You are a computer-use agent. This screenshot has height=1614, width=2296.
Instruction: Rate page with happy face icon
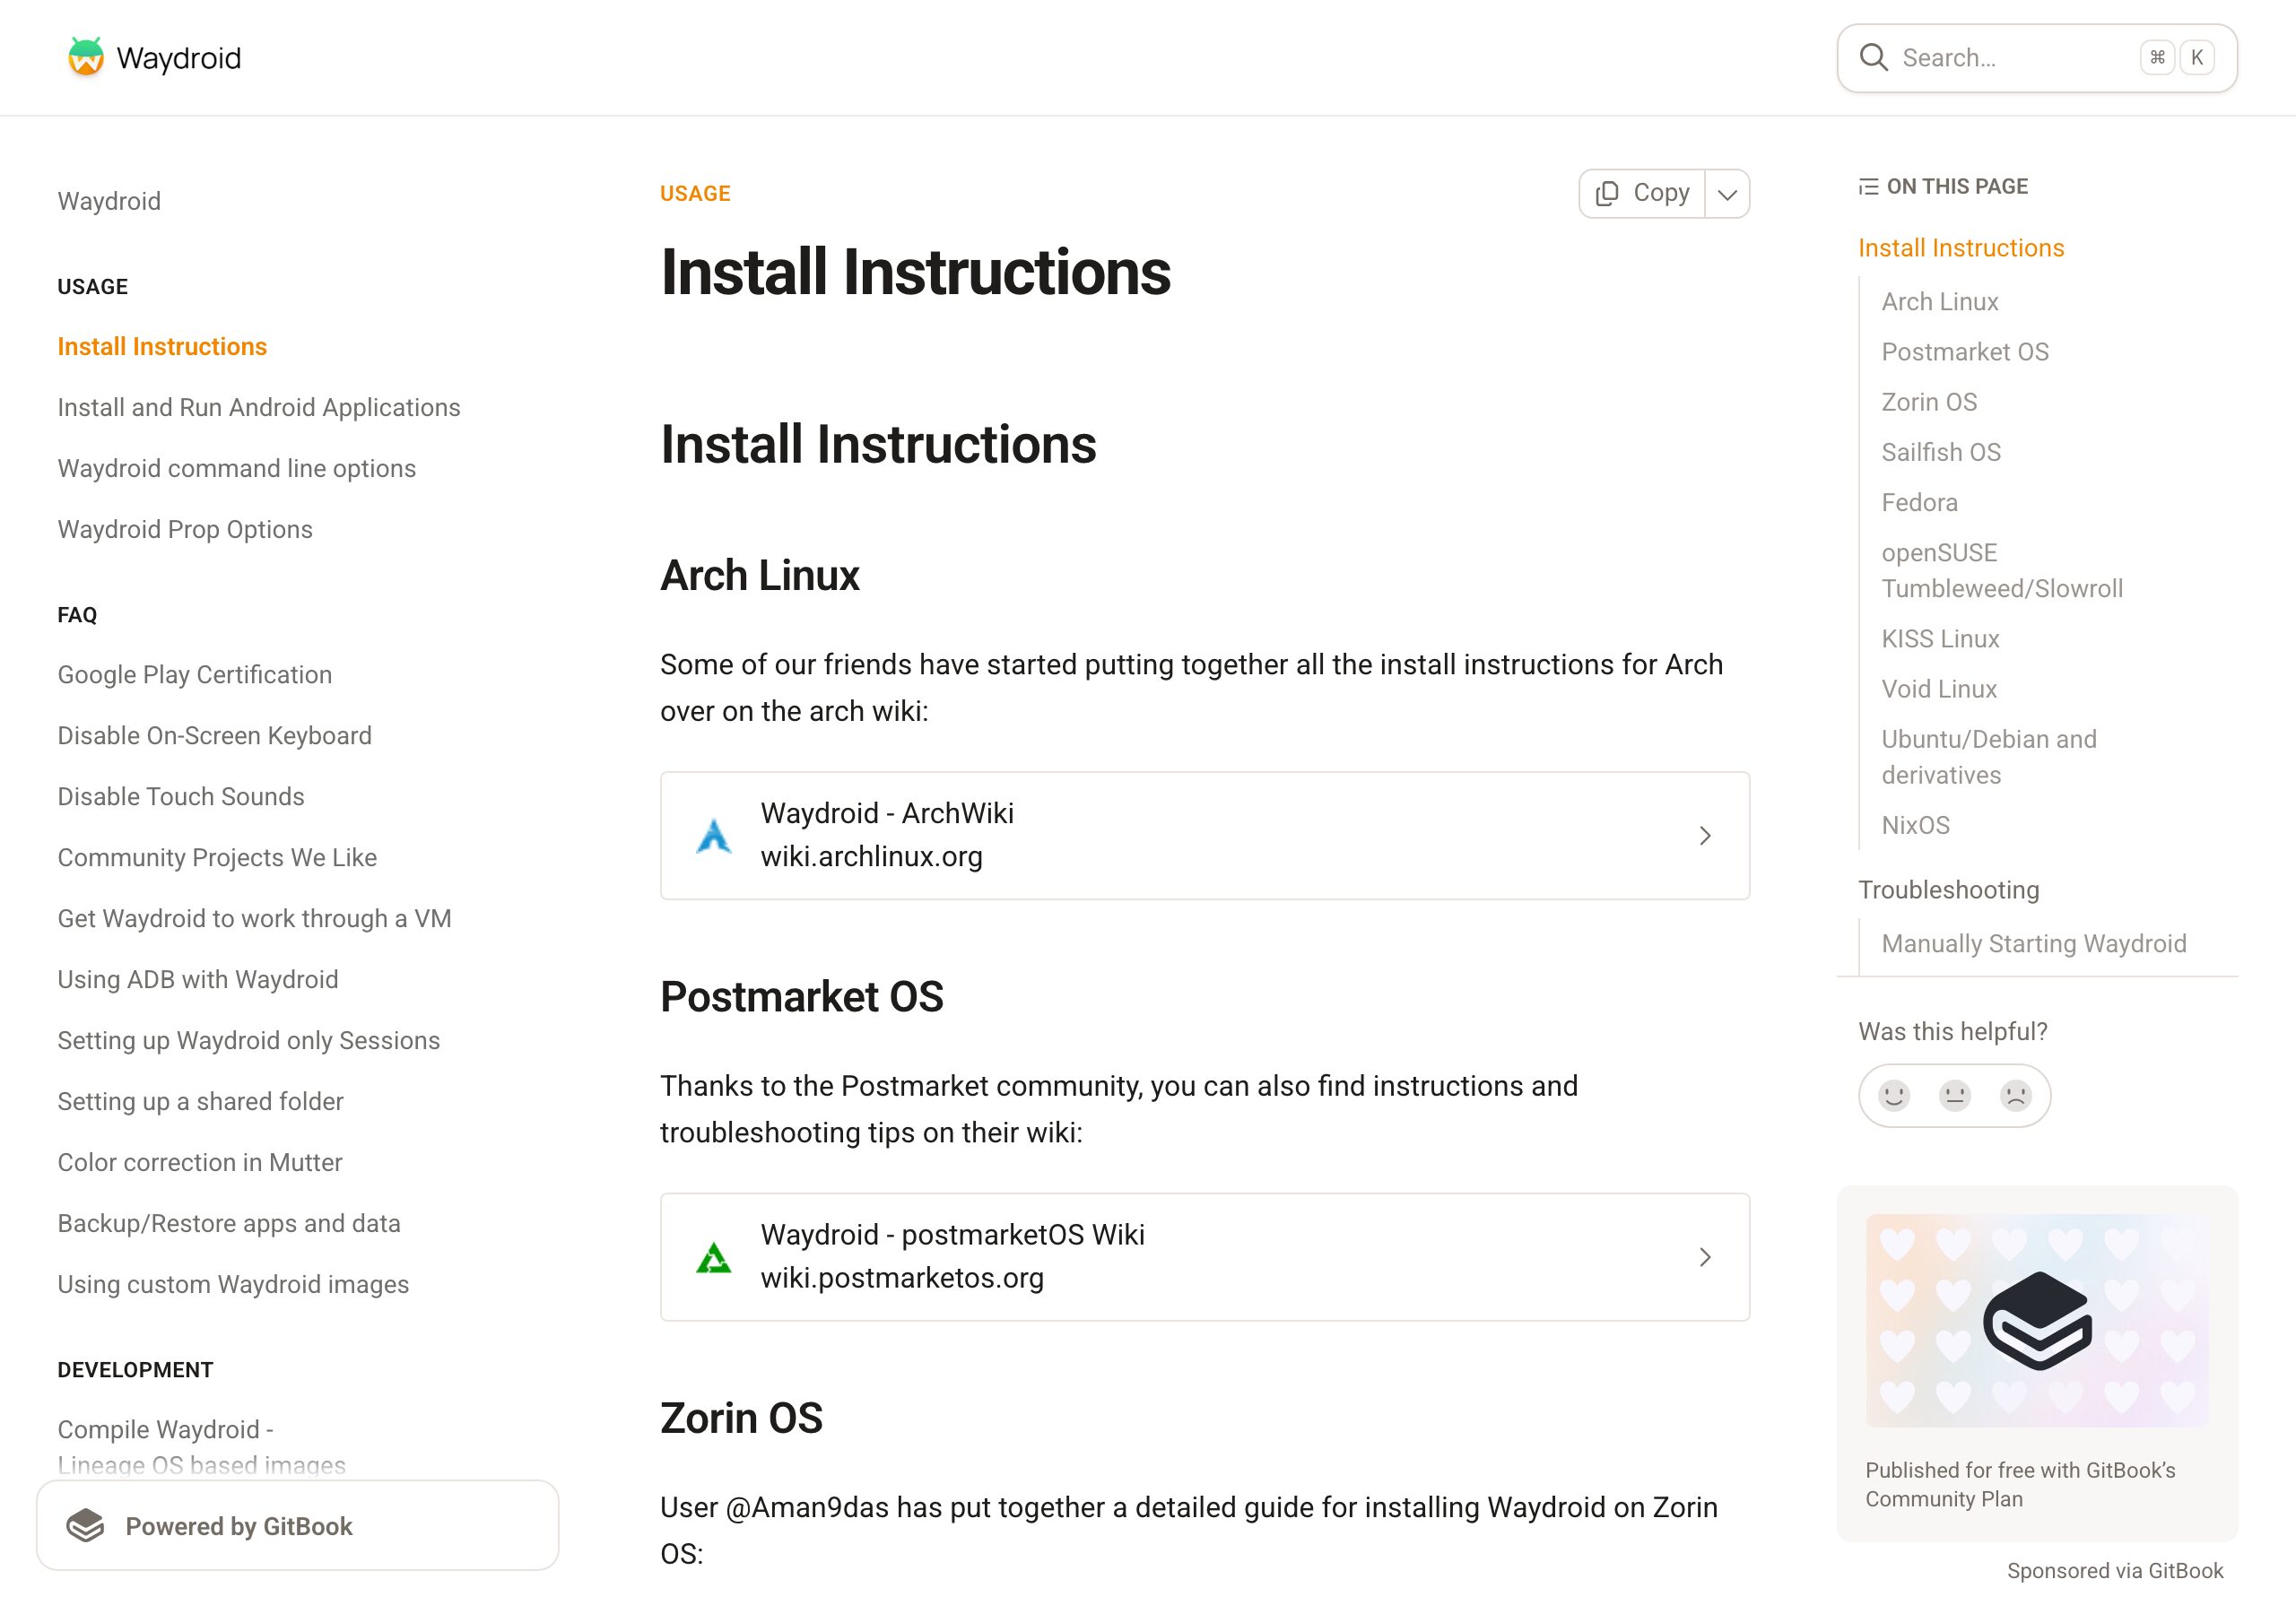point(1893,1096)
